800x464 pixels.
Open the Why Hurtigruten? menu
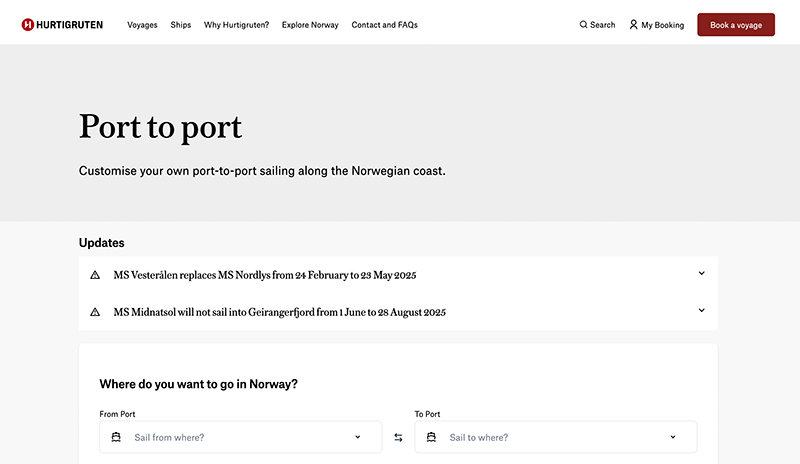[236, 25]
